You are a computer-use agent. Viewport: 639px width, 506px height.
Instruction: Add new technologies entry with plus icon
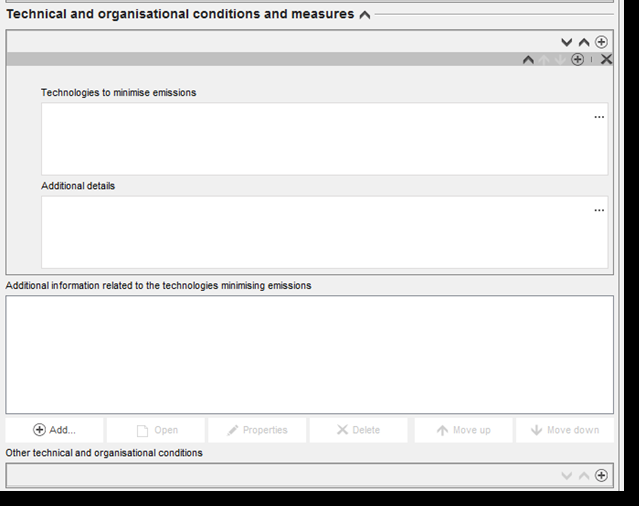pyautogui.click(x=601, y=42)
